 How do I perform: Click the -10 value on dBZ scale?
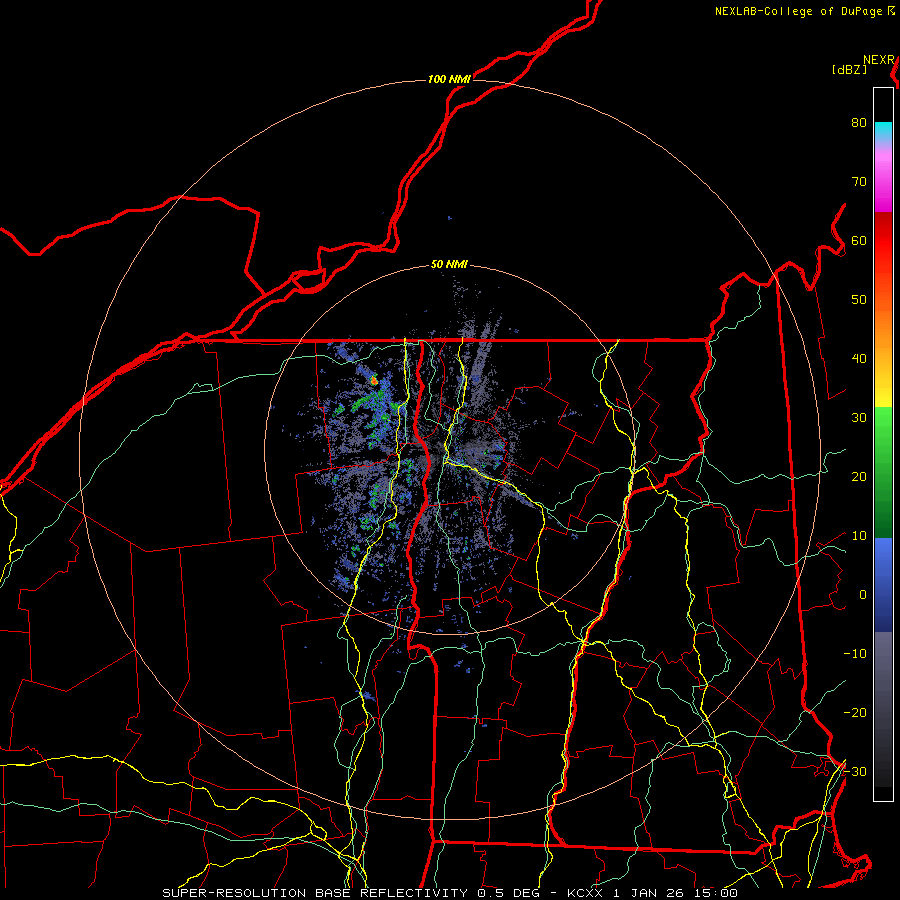(x=855, y=654)
